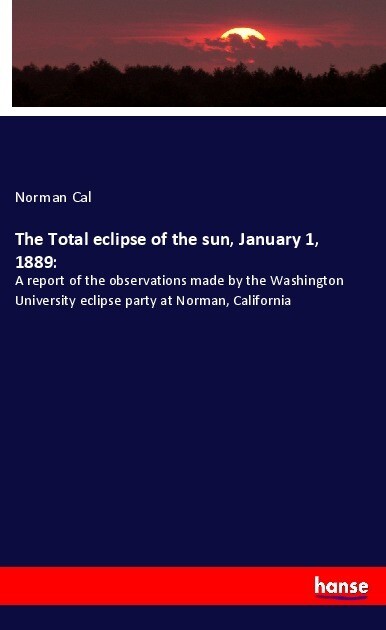Click the navy strip below the red band

(193, 618)
